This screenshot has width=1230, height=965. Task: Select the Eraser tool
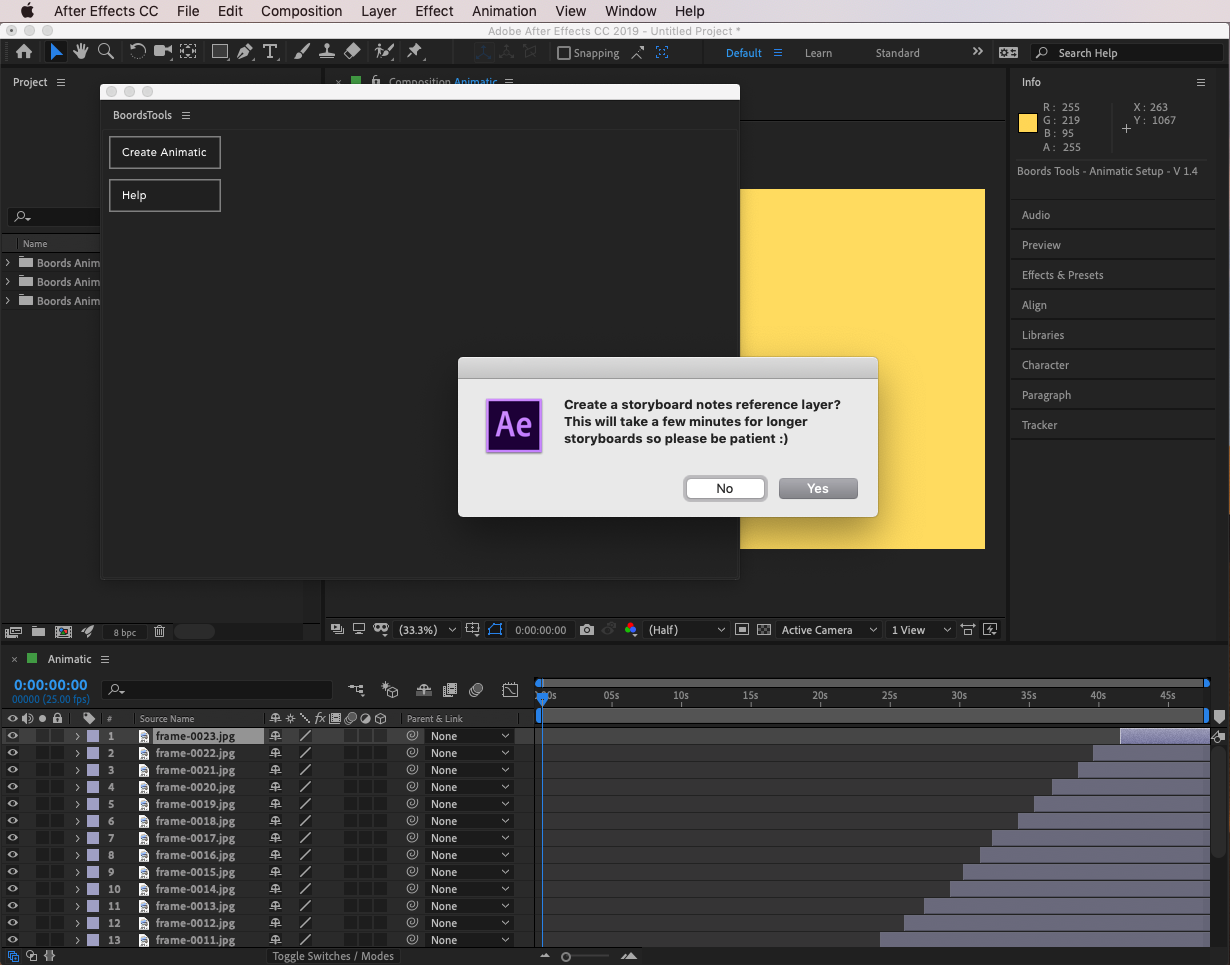pyautogui.click(x=351, y=52)
